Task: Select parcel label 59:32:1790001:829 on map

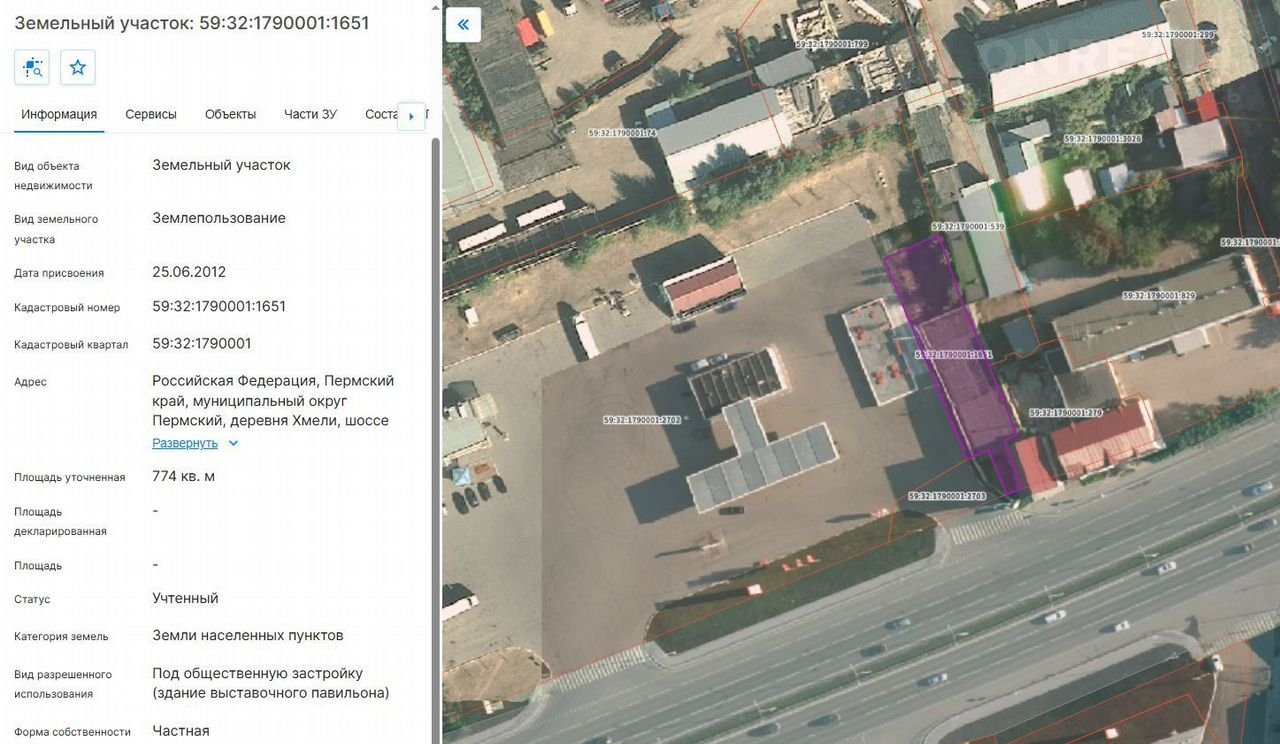Action: tap(1158, 296)
